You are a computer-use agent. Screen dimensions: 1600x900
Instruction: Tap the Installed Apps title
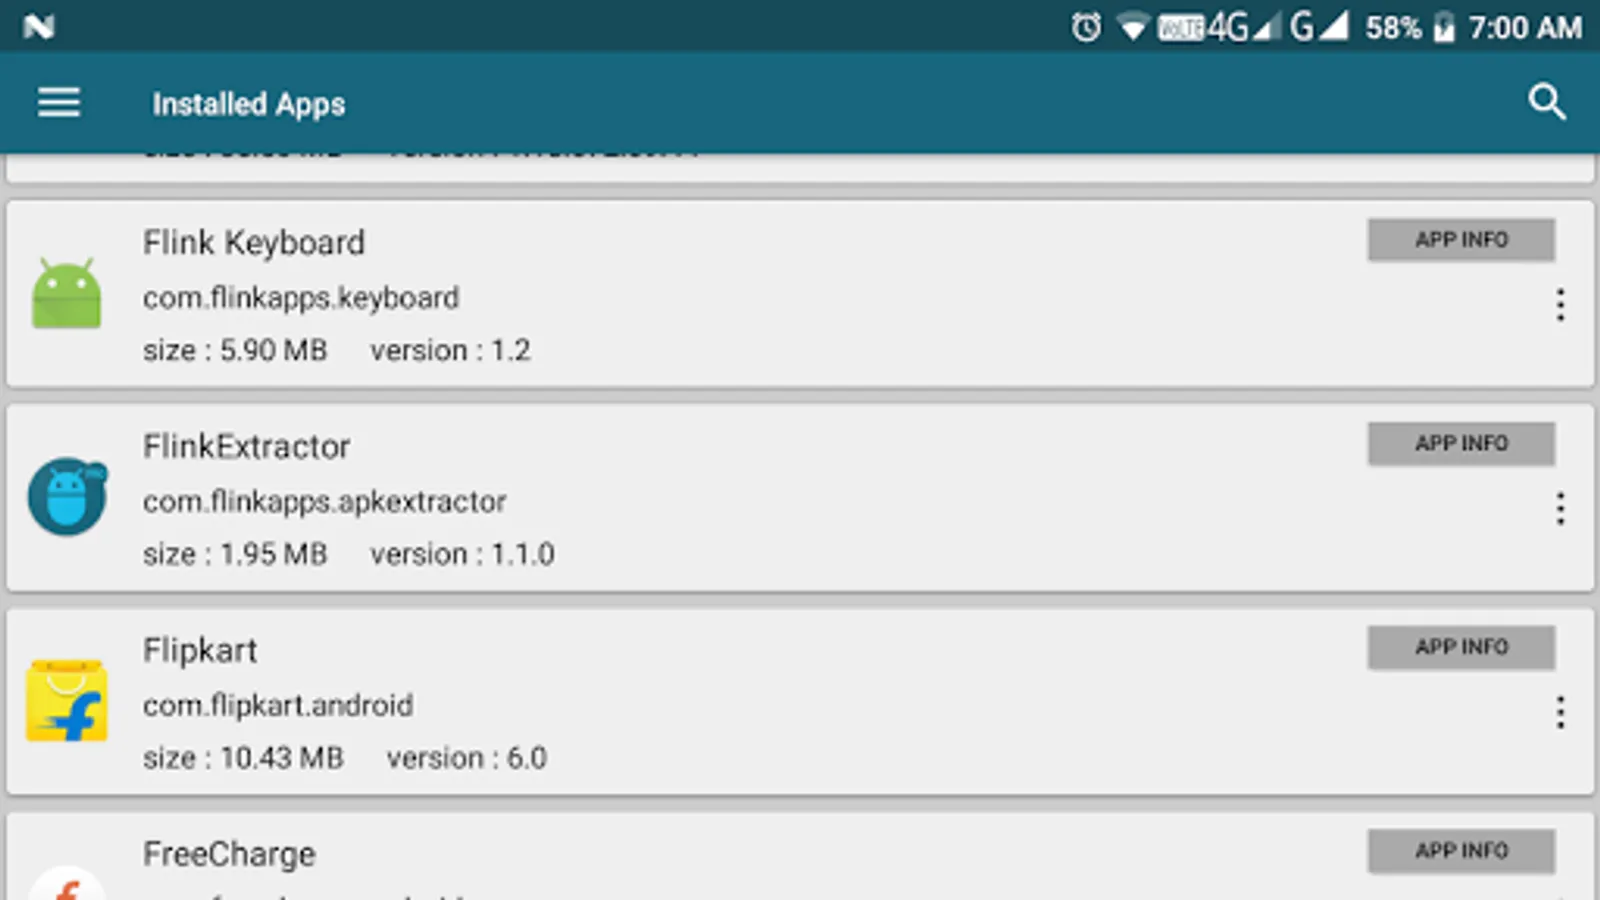click(x=249, y=104)
